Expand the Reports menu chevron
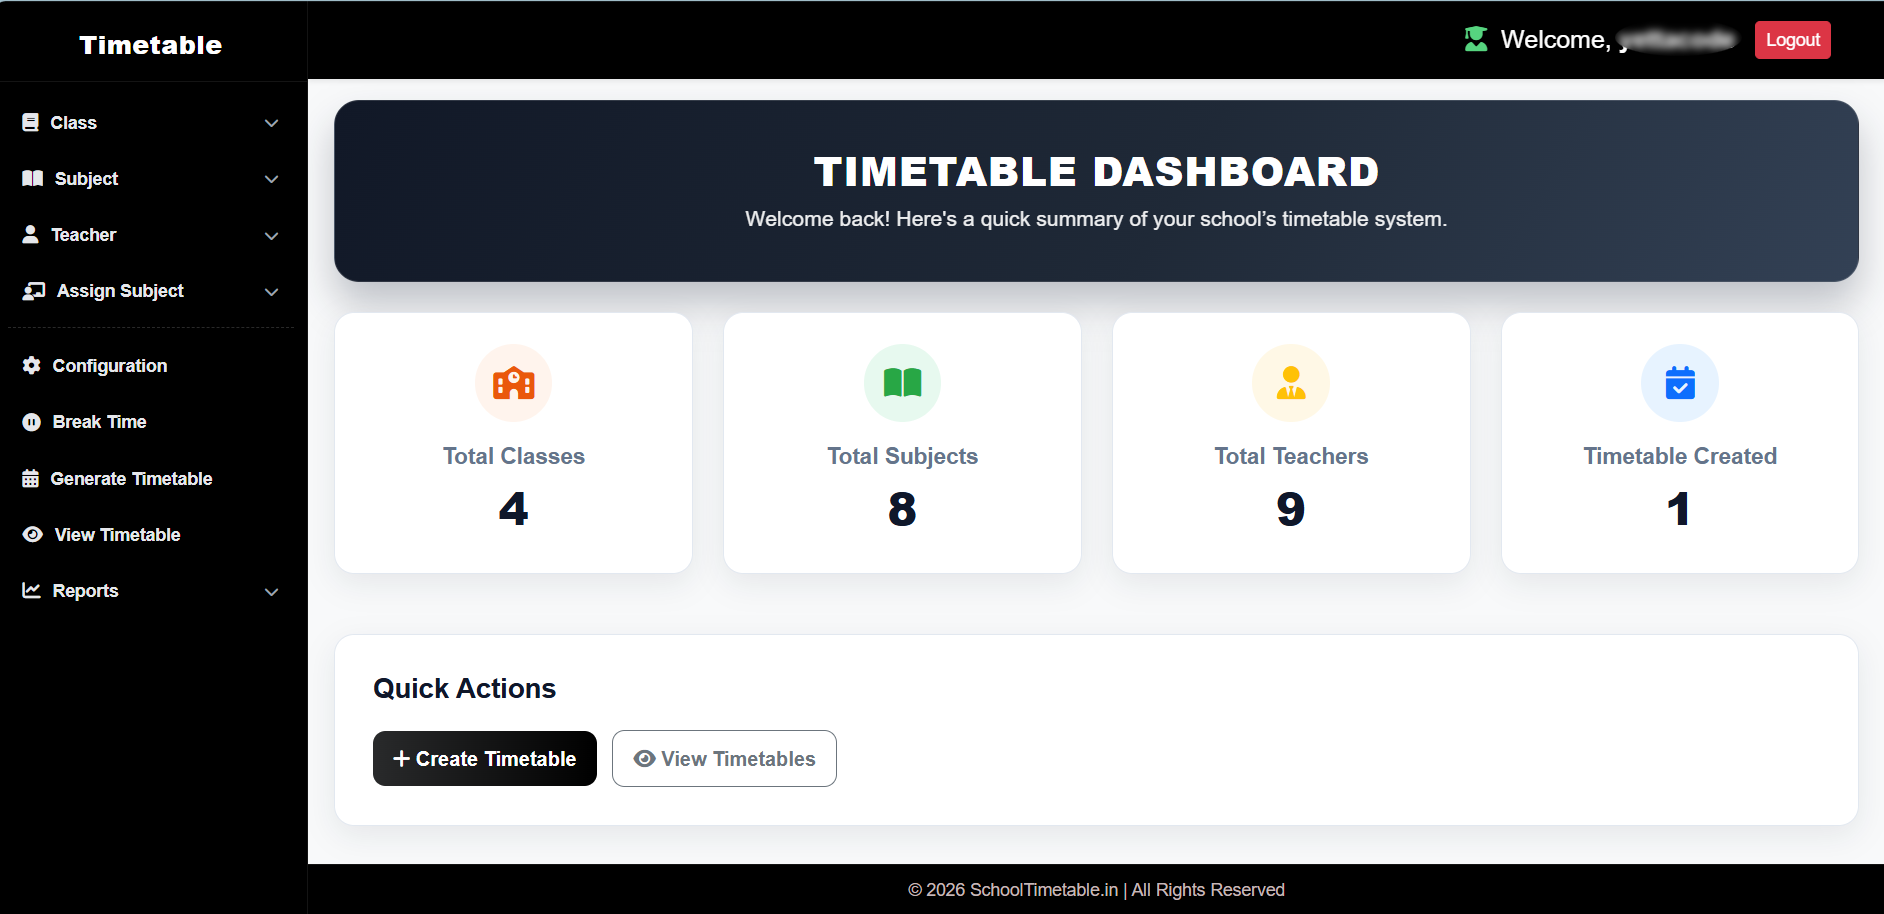The width and height of the screenshot is (1884, 914). click(x=271, y=592)
